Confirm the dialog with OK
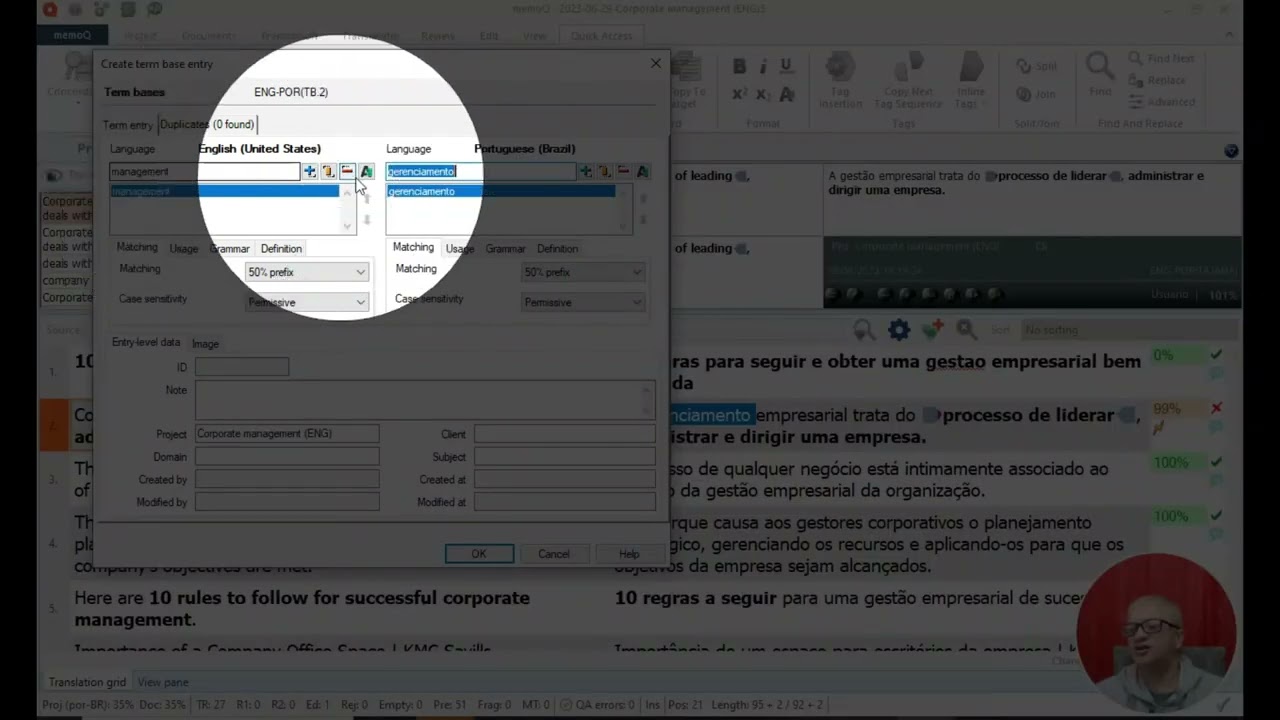This screenshot has height=720, width=1280. (479, 554)
